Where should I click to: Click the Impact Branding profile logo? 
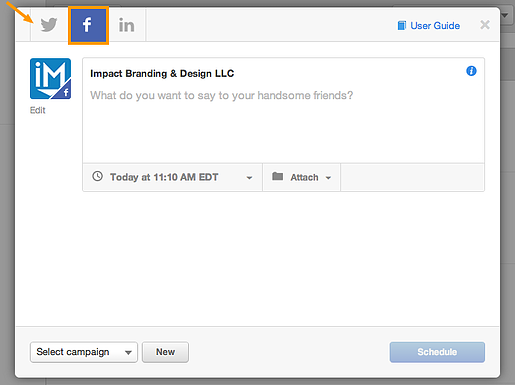pos(50,79)
